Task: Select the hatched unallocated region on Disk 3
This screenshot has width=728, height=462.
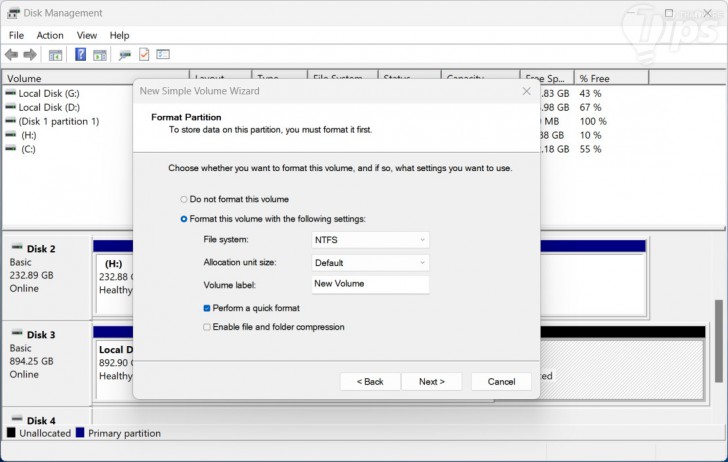Action: pos(622,370)
